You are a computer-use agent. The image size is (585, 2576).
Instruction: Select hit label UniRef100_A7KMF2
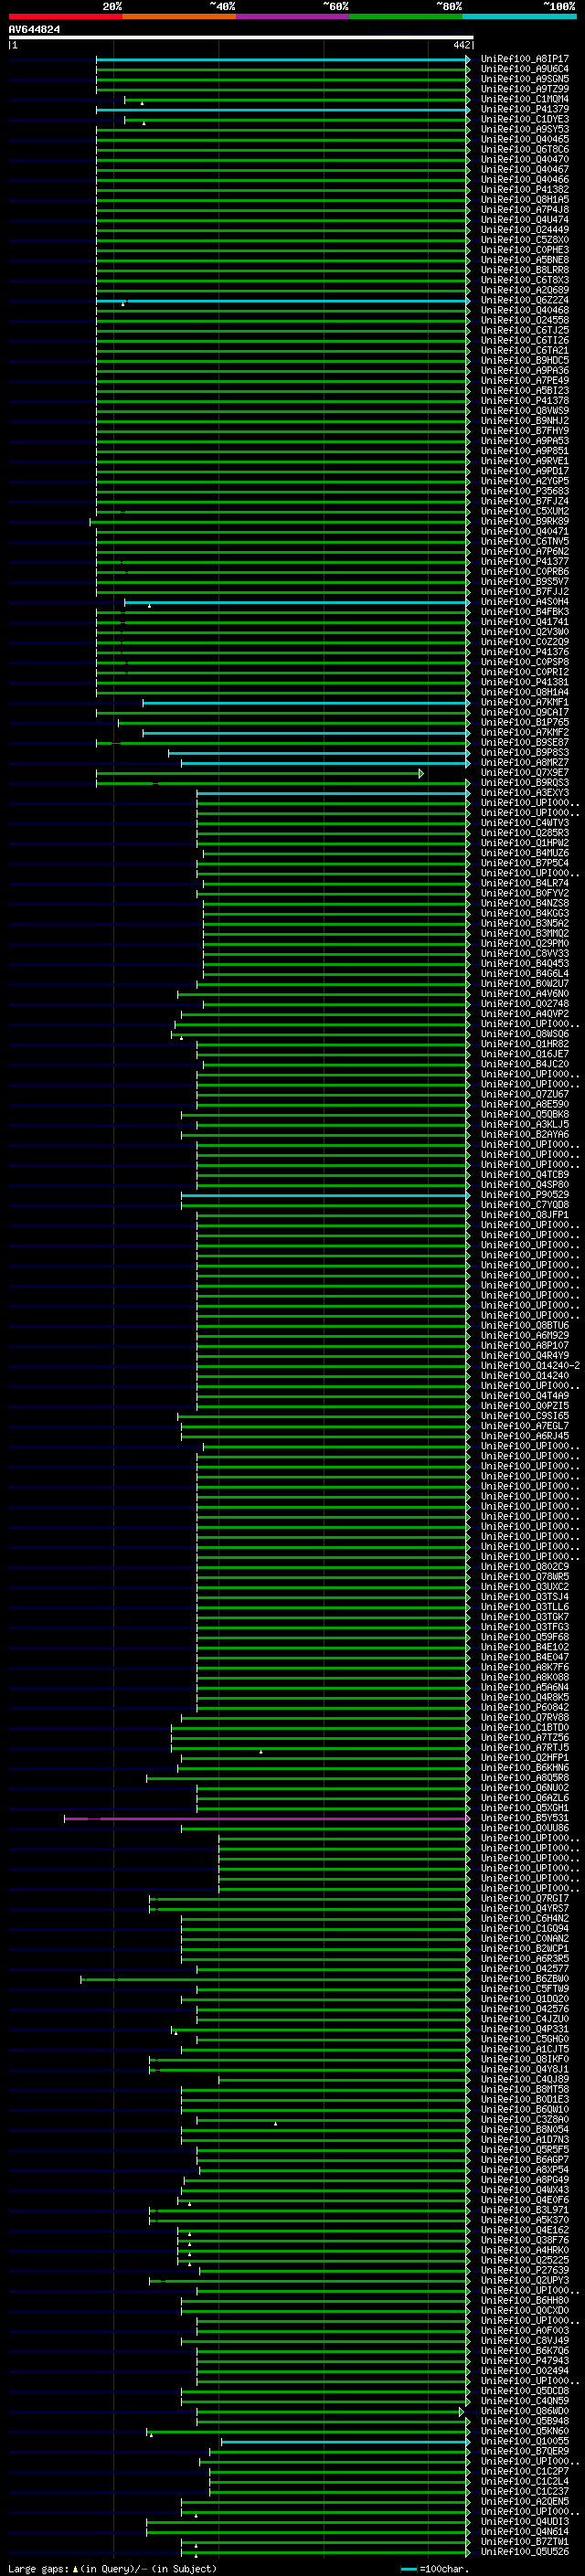coord(524,733)
